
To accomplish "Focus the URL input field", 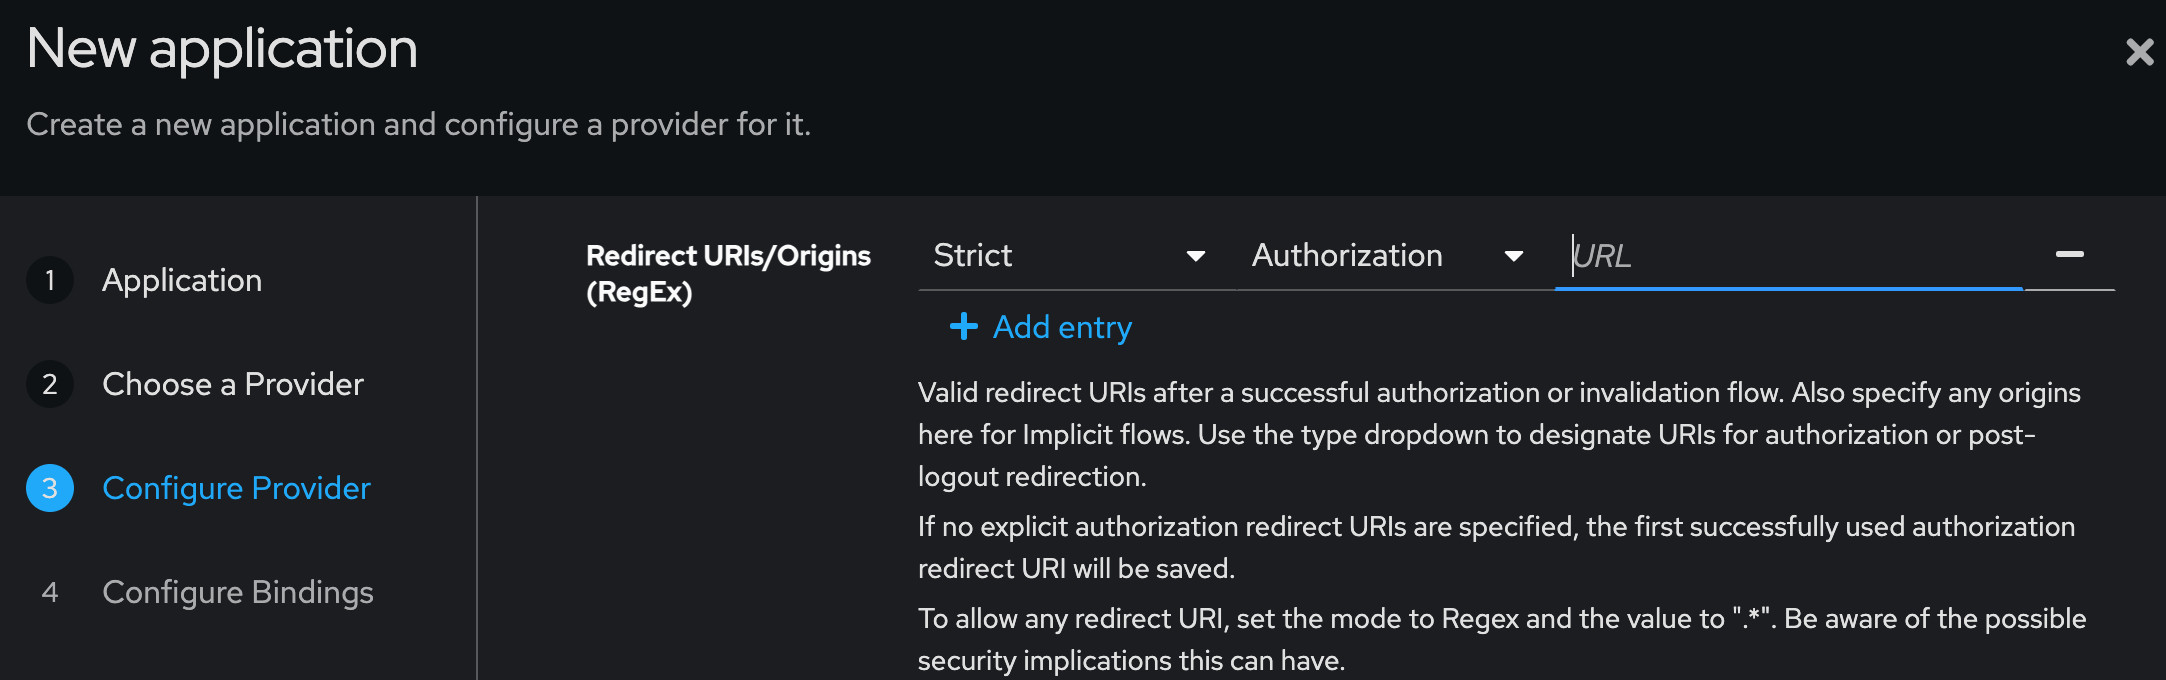I will (x=1789, y=256).
